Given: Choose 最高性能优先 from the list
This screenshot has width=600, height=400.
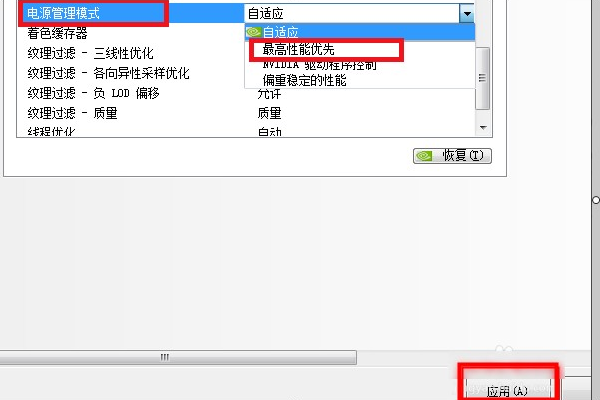Looking at the screenshot, I should [298, 49].
